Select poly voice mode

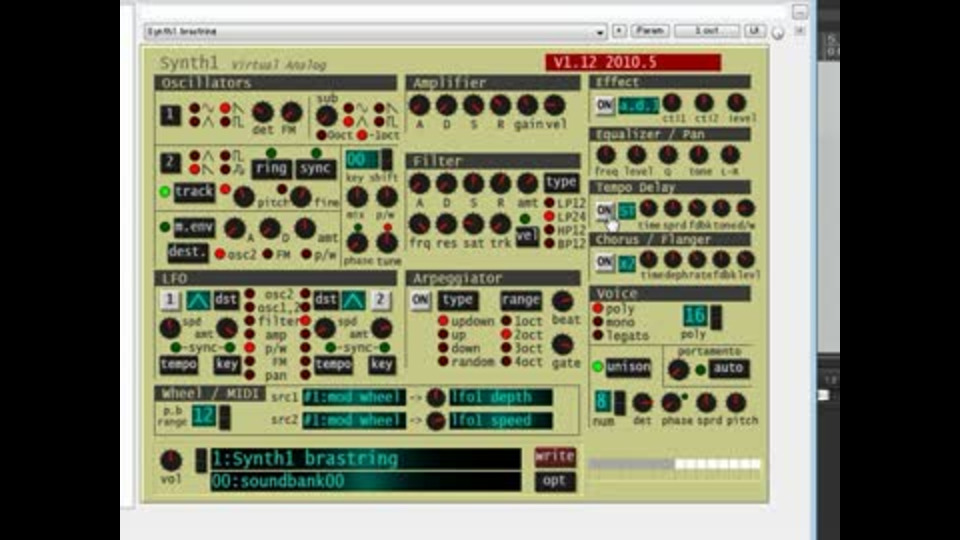pyautogui.click(x=598, y=309)
